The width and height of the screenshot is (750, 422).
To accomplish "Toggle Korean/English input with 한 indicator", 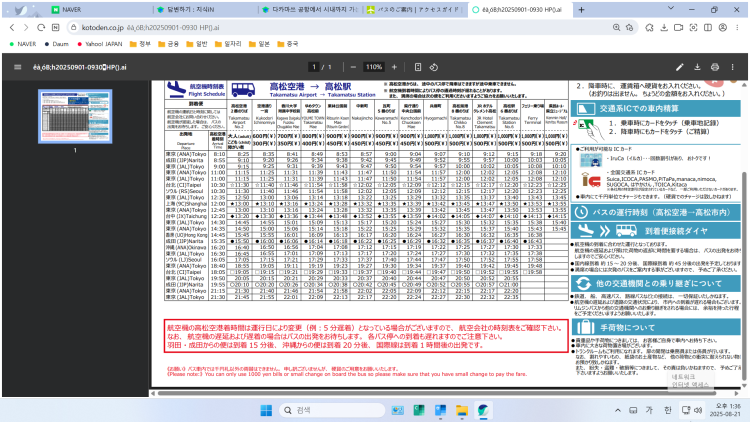I will pos(668,410).
